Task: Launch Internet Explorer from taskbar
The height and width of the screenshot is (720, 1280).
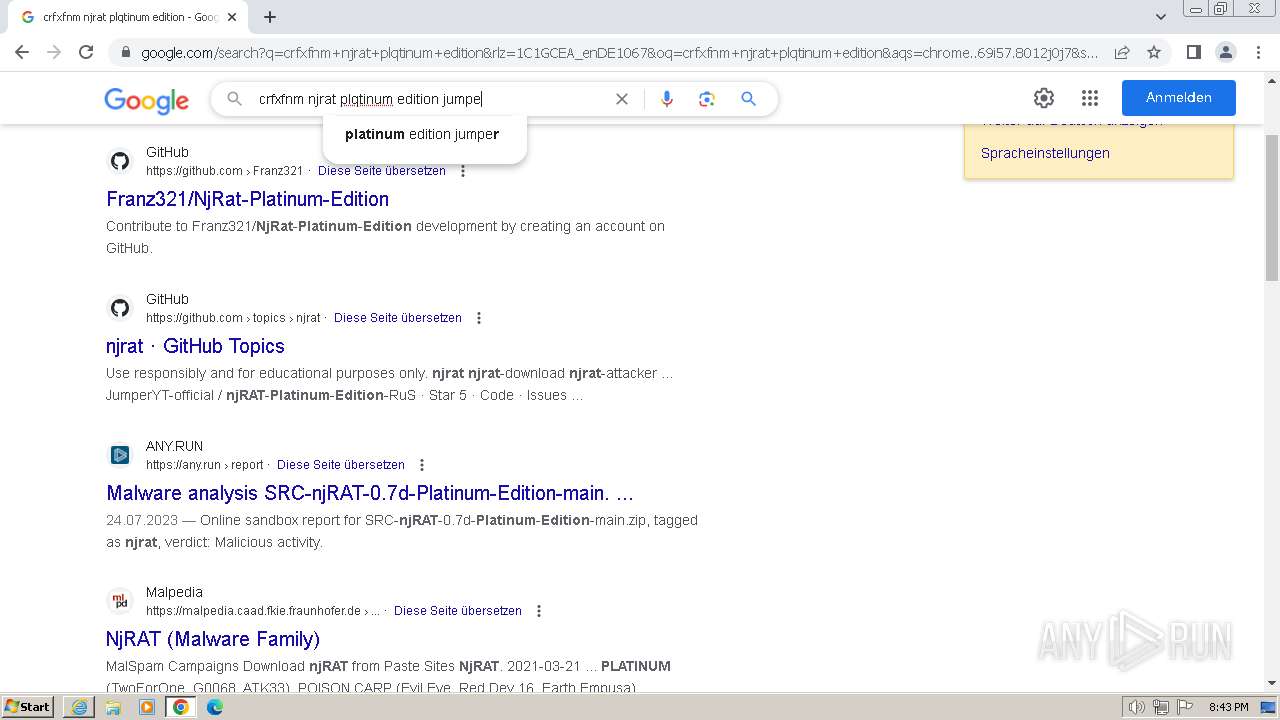Action: coord(79,707)
